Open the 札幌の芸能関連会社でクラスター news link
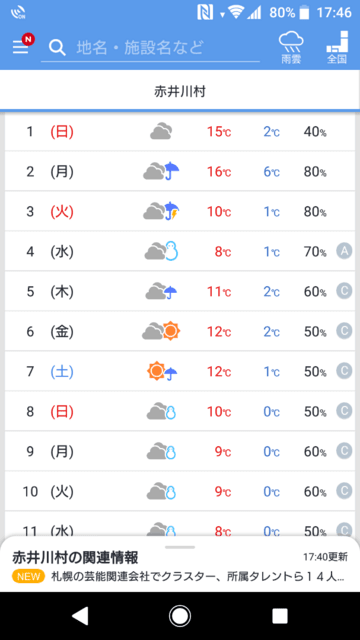Viewport: 360px width, 640px height. 199,577
